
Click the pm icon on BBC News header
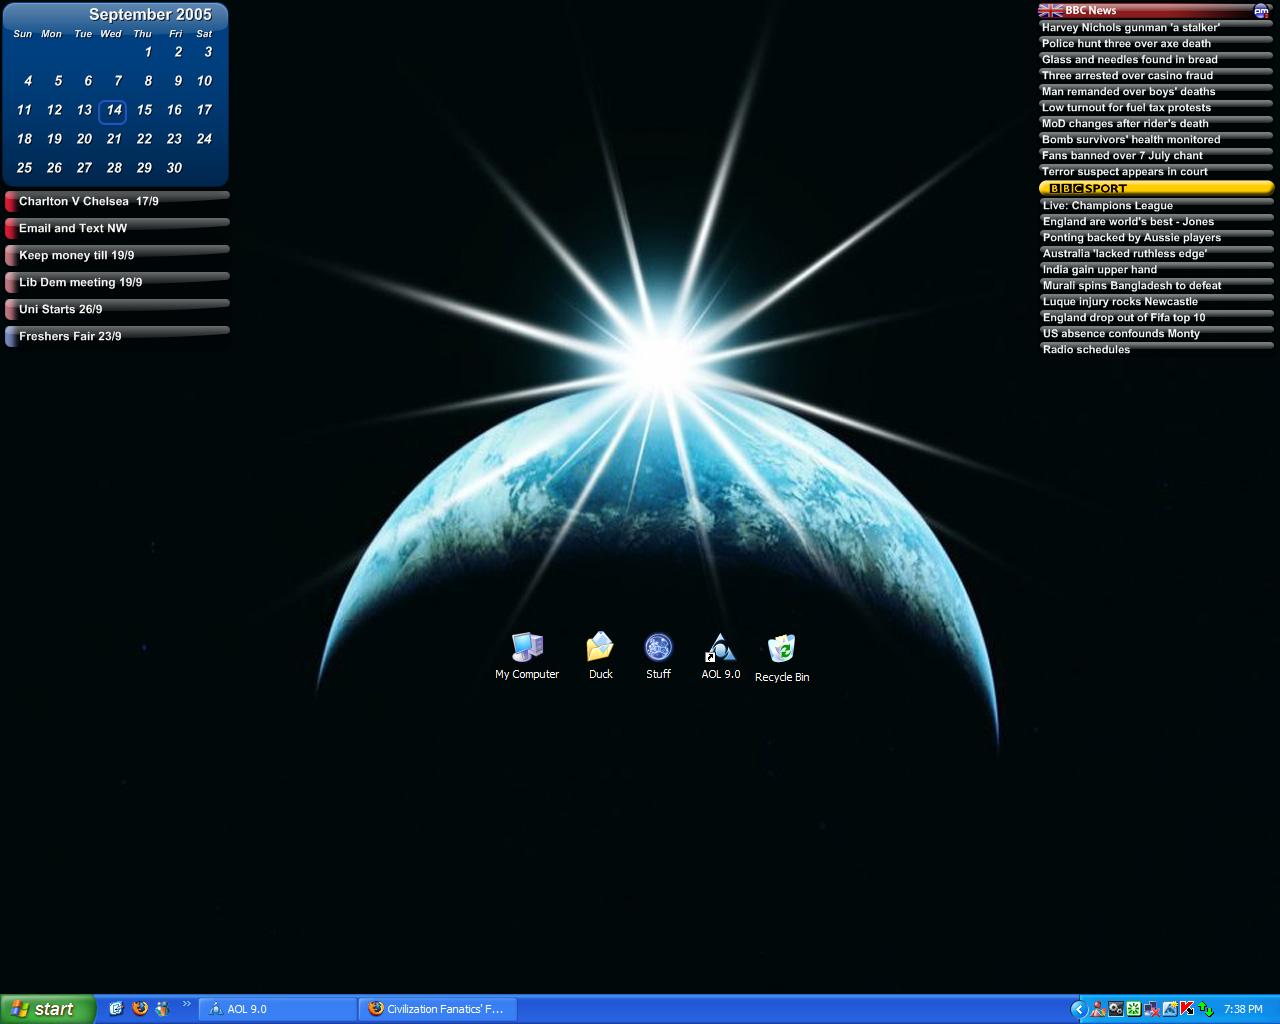point(1261,11)
